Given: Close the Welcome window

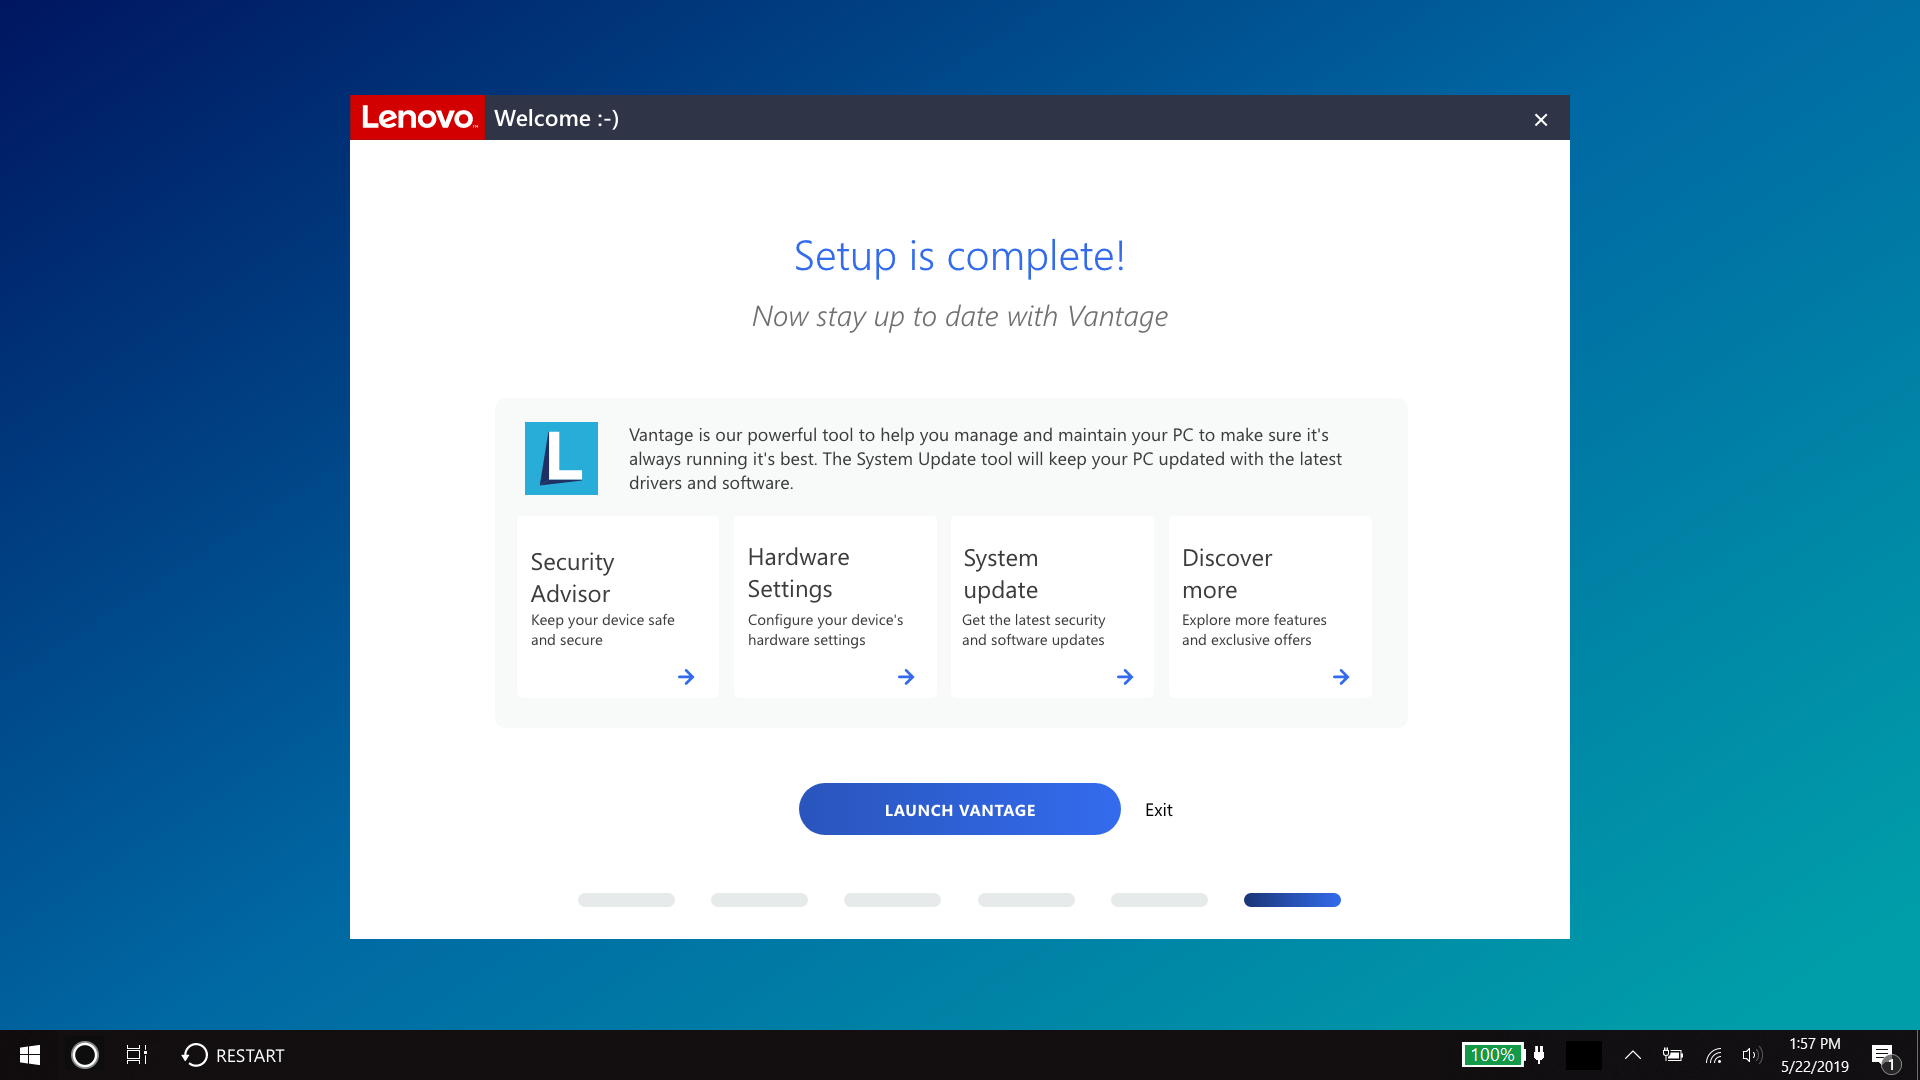Looking at the screenshot, I should [x=1541, y=120].
